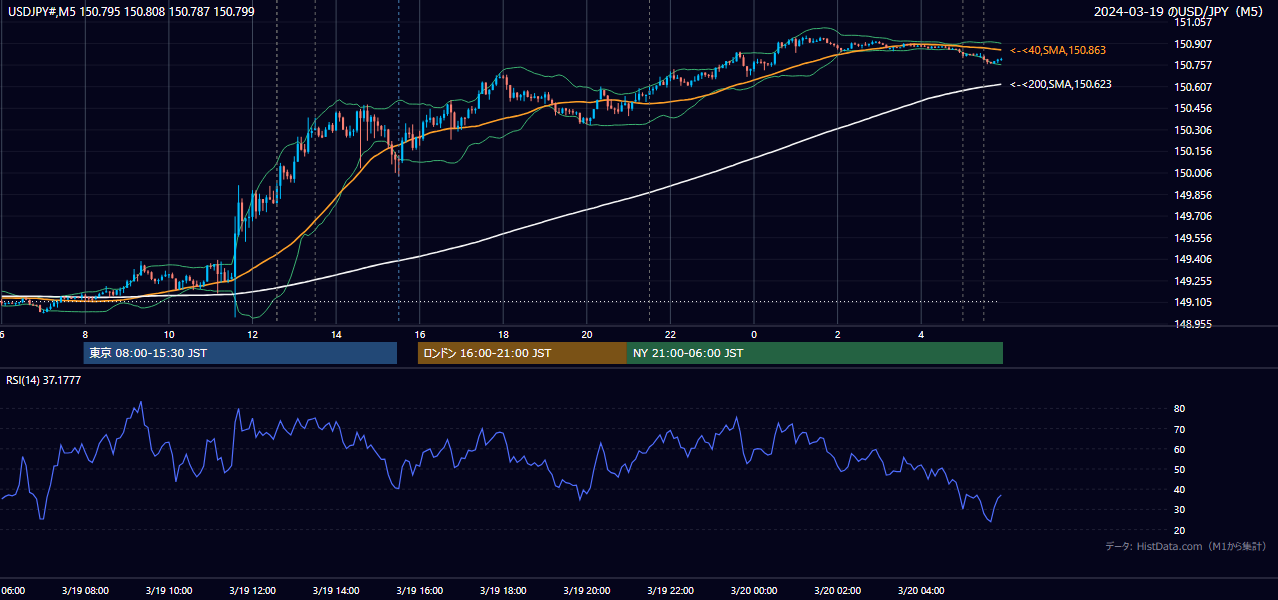Select the white 200 SMA 150.623 label
The width and height of the screenshot is (1278, 600).
[1061, 85]
